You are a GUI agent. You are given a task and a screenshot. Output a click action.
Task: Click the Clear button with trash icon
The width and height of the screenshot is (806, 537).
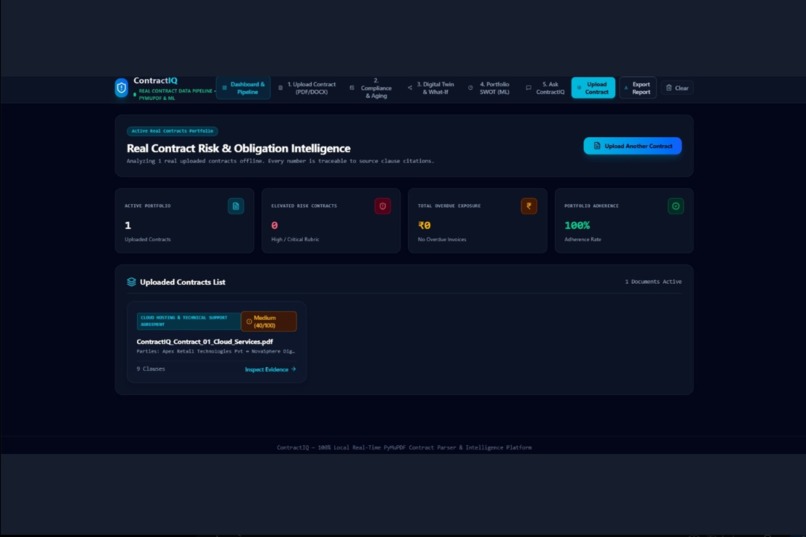[x=677, y=88]
